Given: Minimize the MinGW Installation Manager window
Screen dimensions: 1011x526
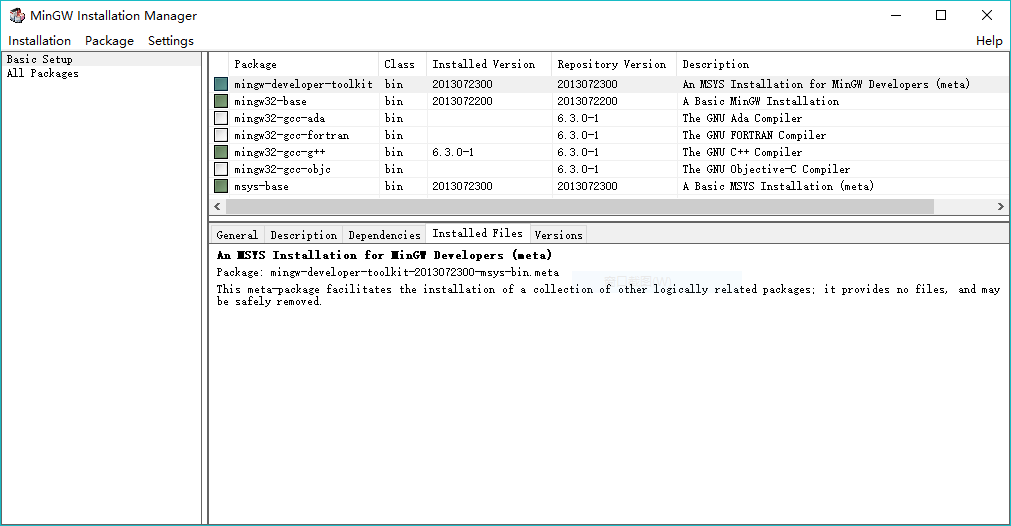Looking at the screenshot, I should coord(896,15).
